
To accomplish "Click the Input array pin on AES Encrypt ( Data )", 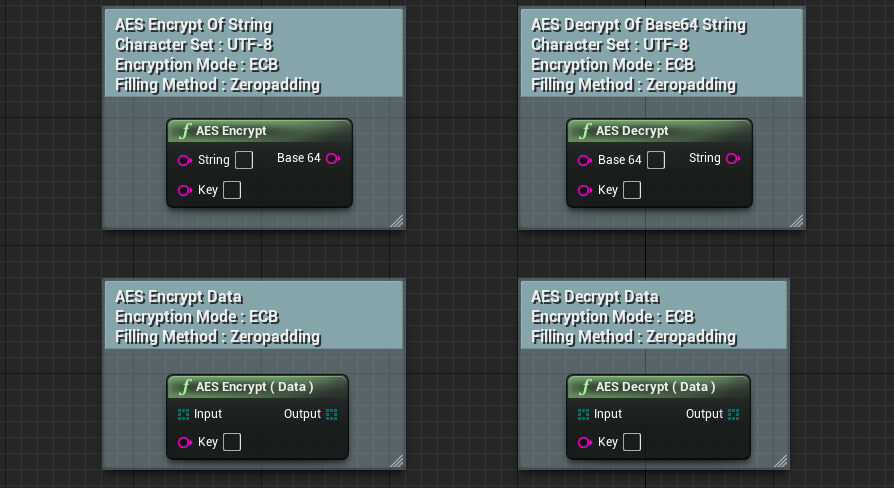I will coord(184,414).
